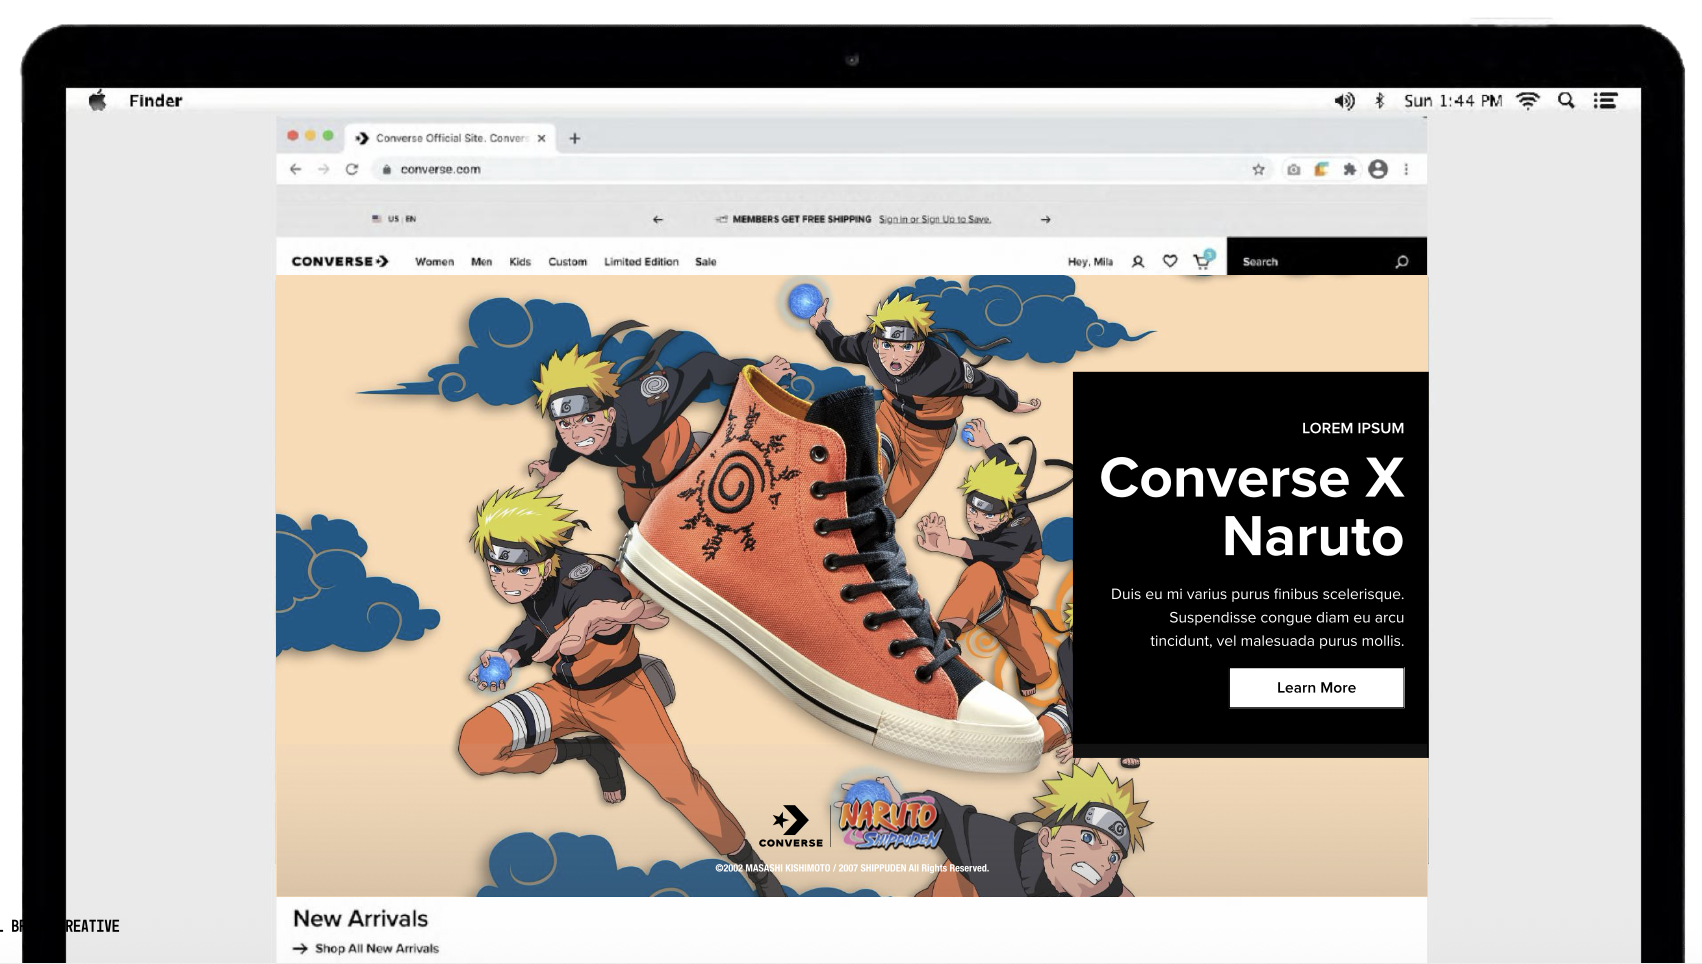Click the Learn More button
The image size is (1702, 964).
pos(1316,688)
